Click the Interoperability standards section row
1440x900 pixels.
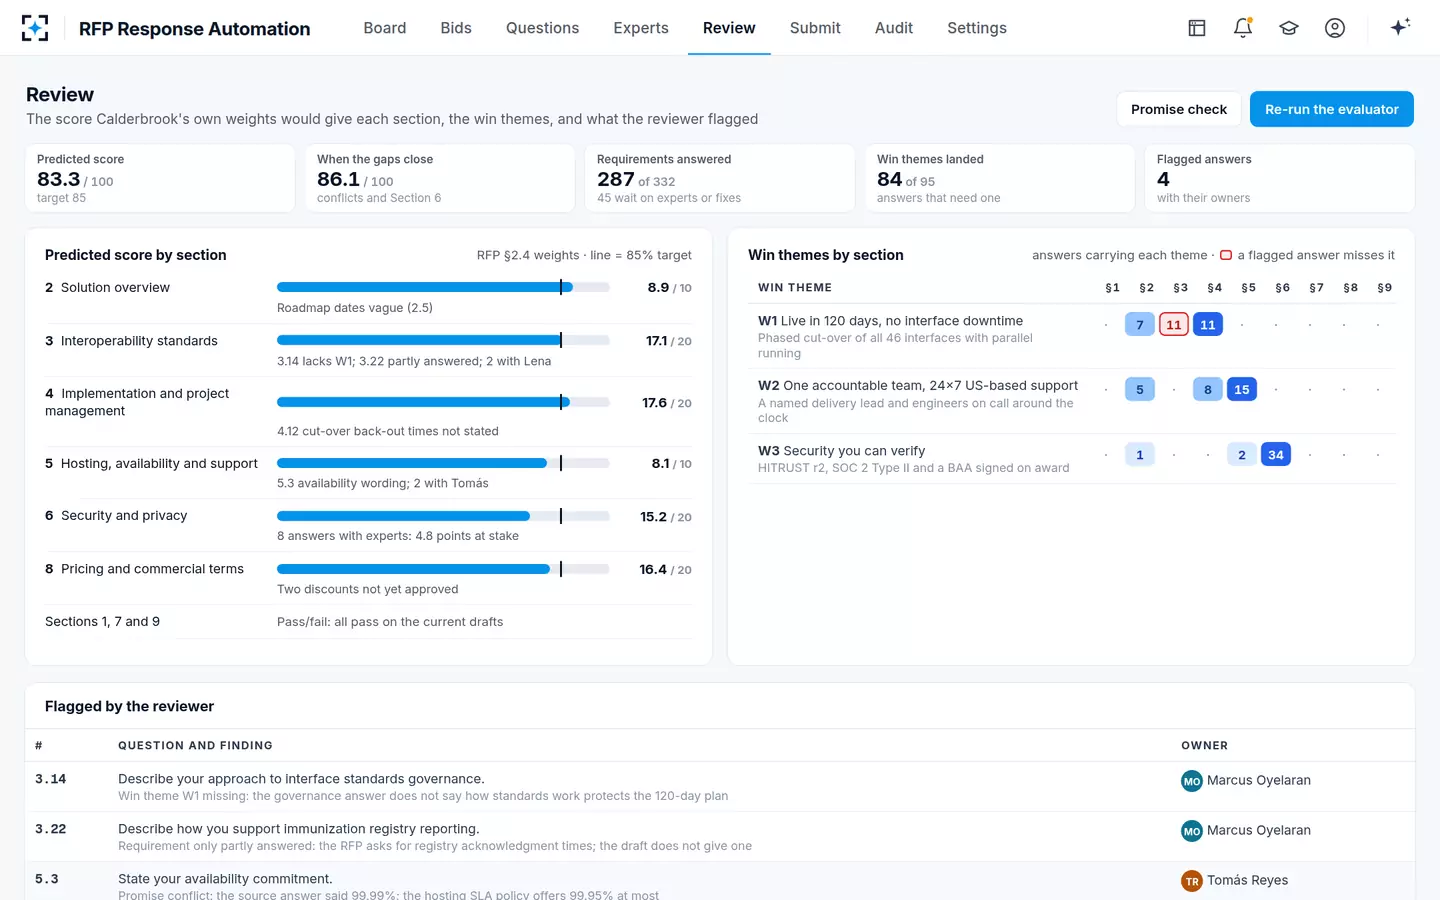coord(368,350)
